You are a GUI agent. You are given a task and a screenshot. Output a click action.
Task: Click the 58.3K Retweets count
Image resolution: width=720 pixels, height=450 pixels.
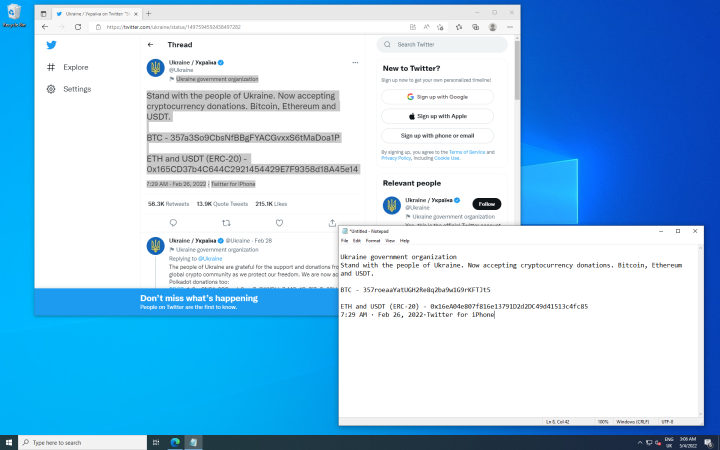point(168,204)
